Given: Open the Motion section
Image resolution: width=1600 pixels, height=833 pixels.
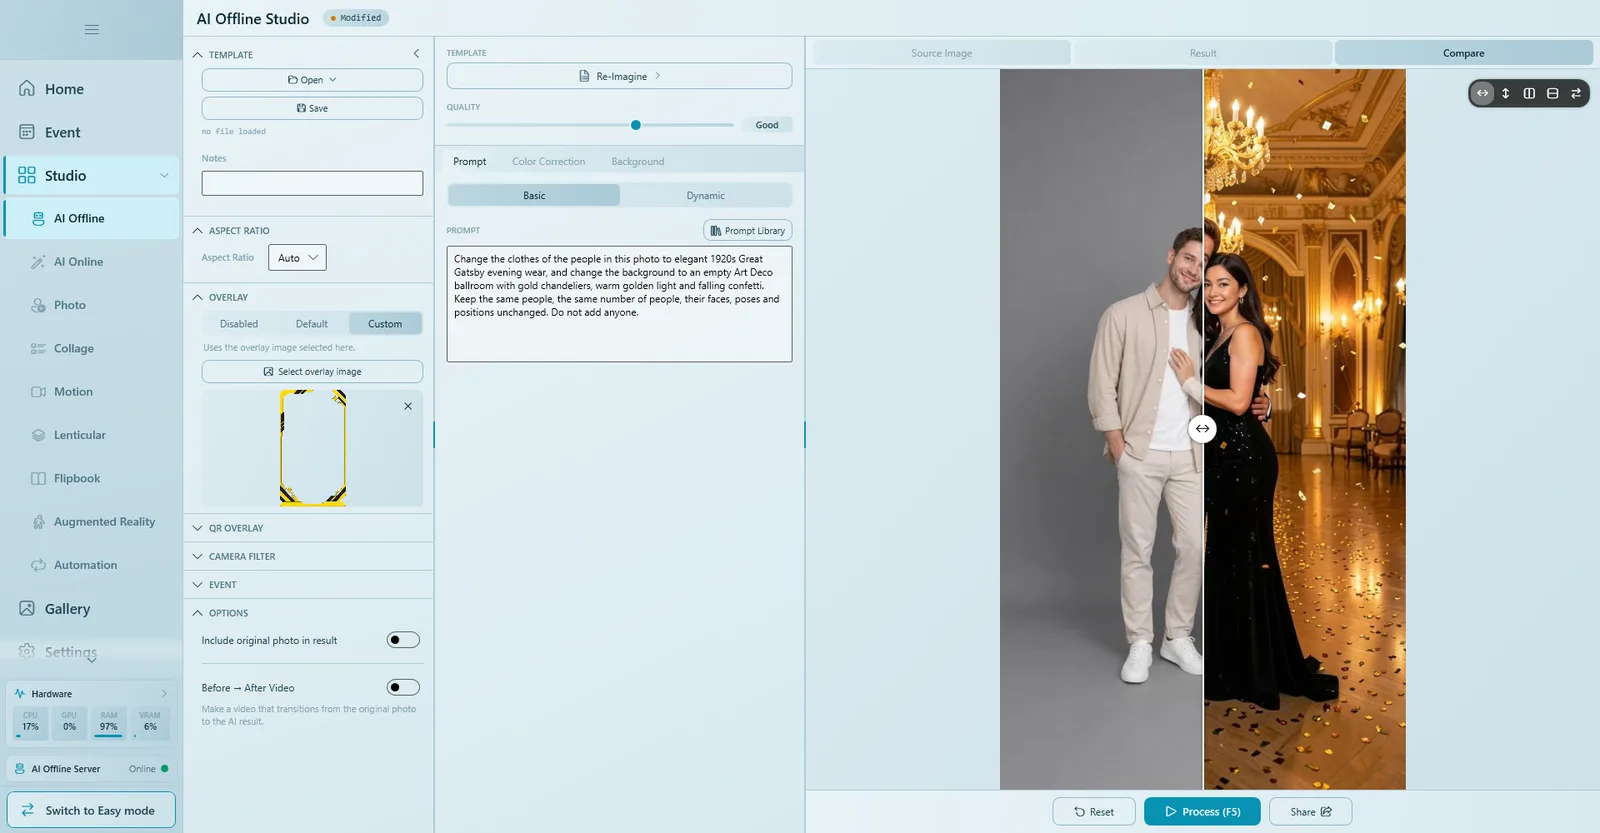Looking at the screenshot, I should click(x=92, y=392).
